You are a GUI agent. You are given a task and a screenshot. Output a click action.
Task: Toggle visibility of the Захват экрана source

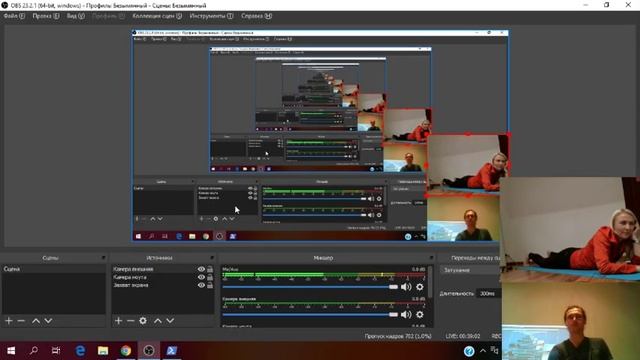pyautogui.click(x=201, y=285)
